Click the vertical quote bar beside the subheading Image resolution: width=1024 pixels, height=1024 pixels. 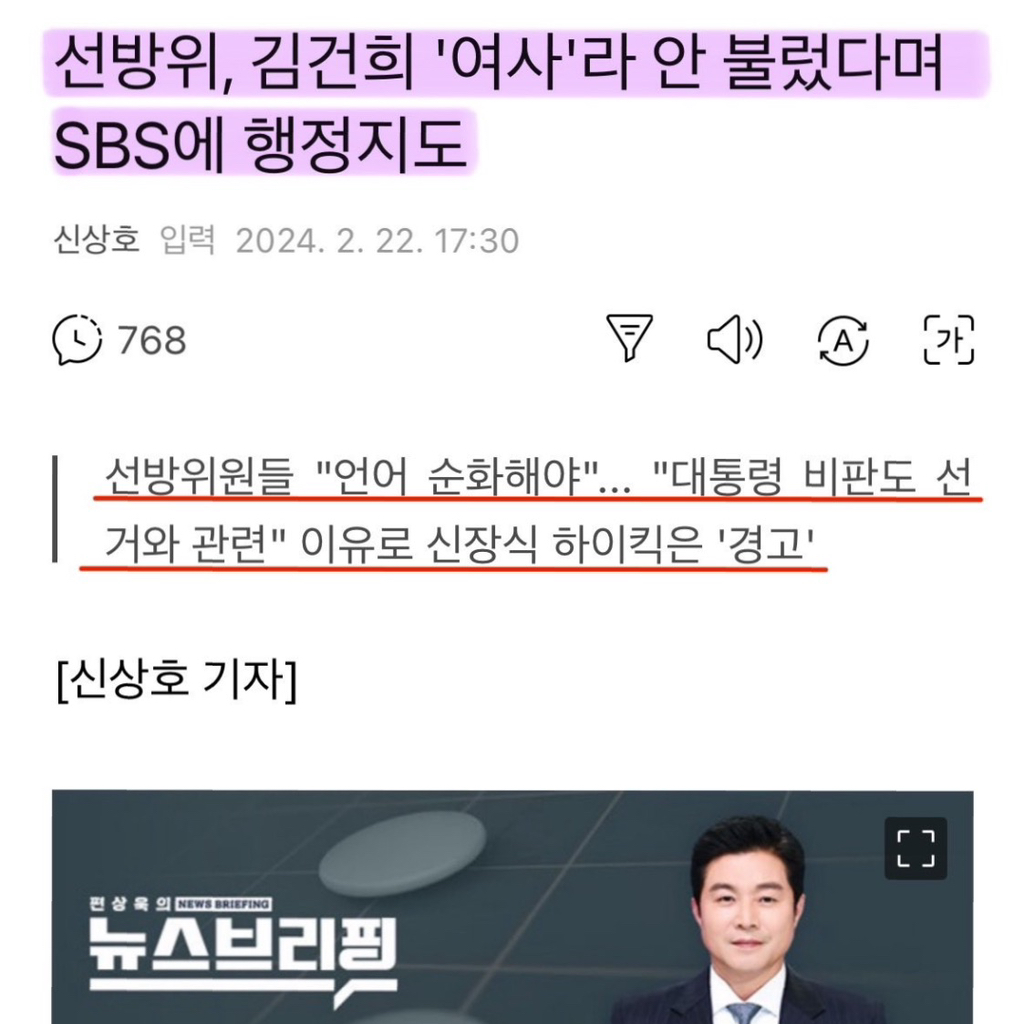tap(55, 509)
